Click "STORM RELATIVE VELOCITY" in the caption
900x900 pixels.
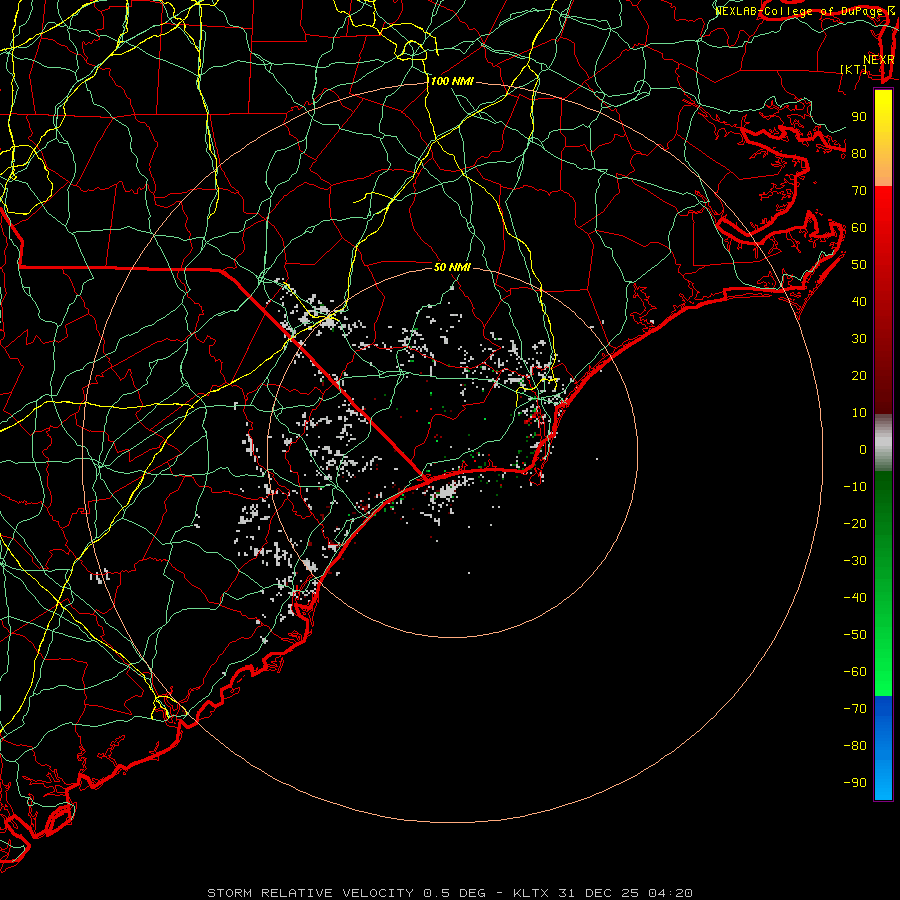pos(310,893)
